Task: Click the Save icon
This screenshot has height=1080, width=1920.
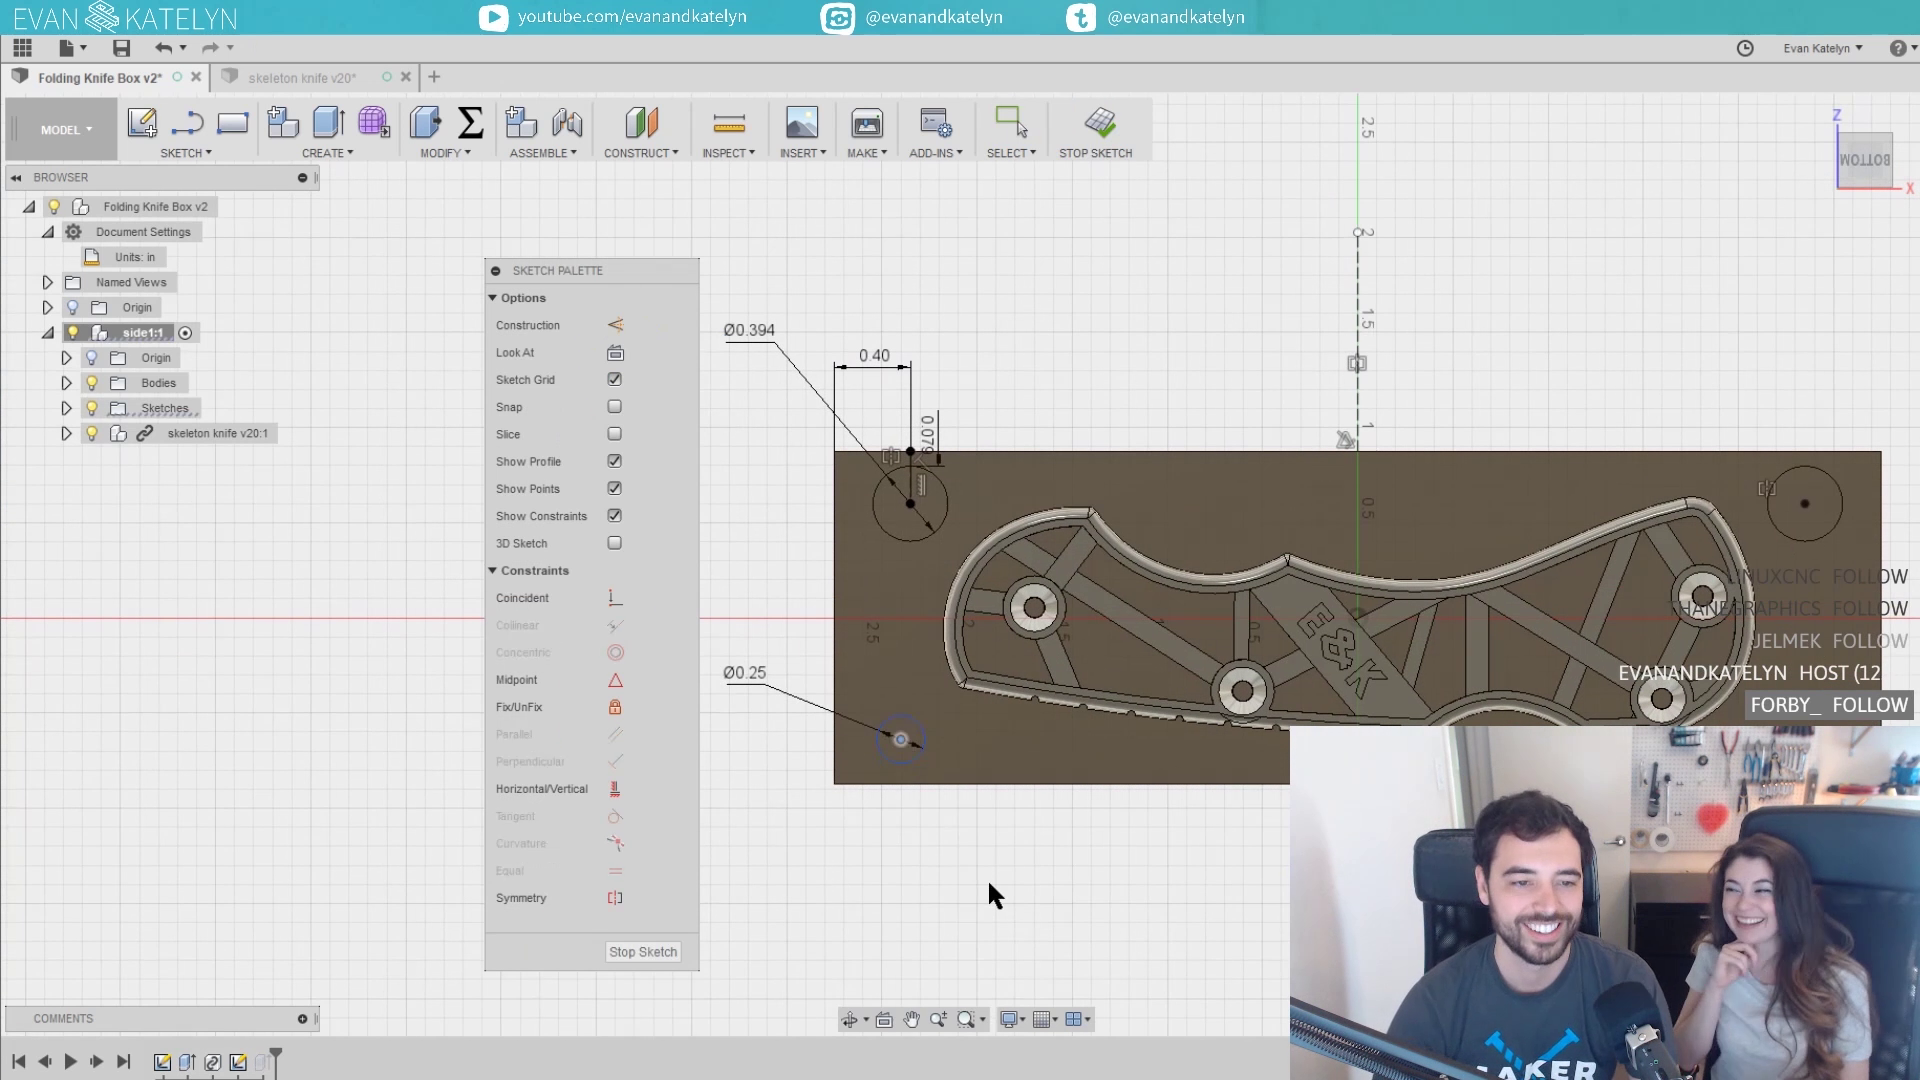Action: (122, 48)
